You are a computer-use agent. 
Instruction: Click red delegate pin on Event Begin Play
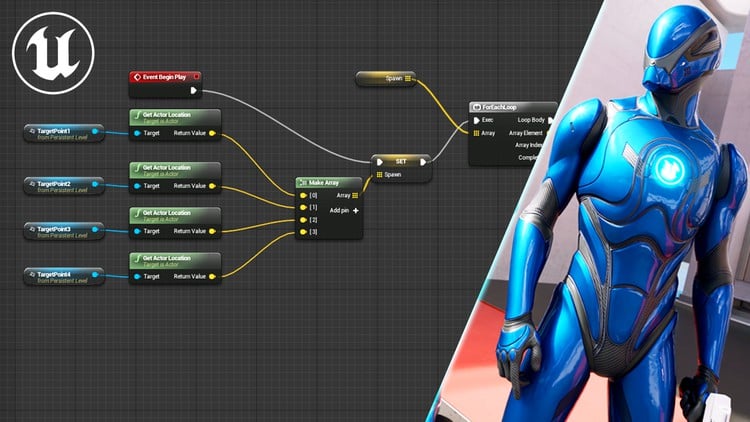197,76
